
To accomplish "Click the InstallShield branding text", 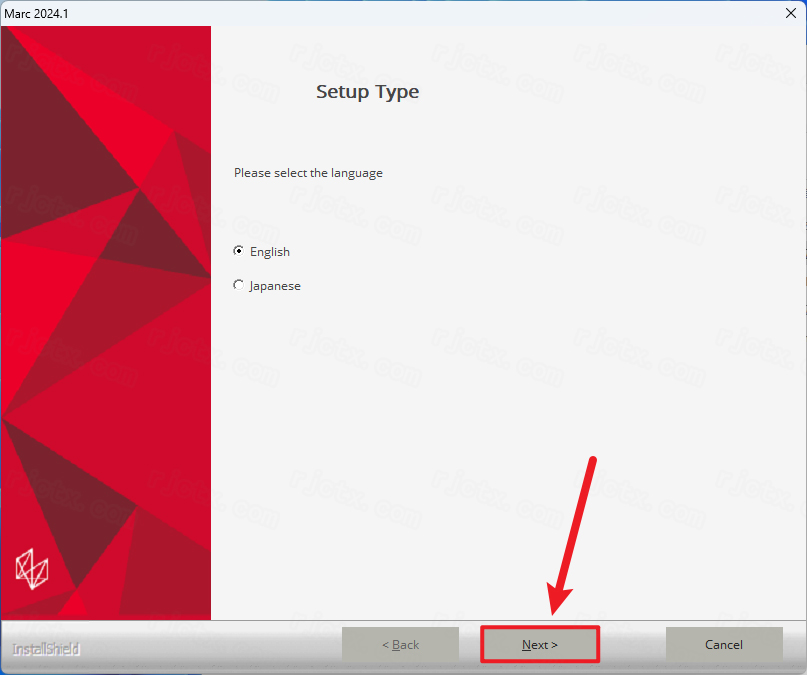I will click(x=46, y=649).
